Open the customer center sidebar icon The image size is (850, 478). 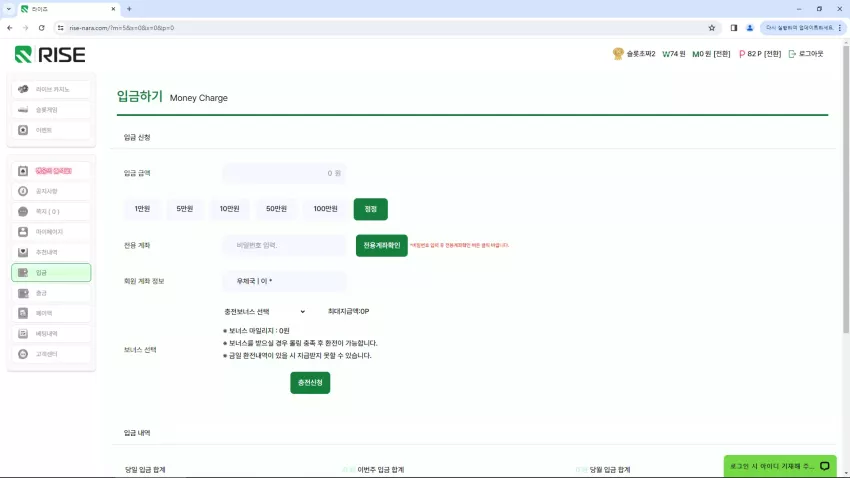(23, 354)
